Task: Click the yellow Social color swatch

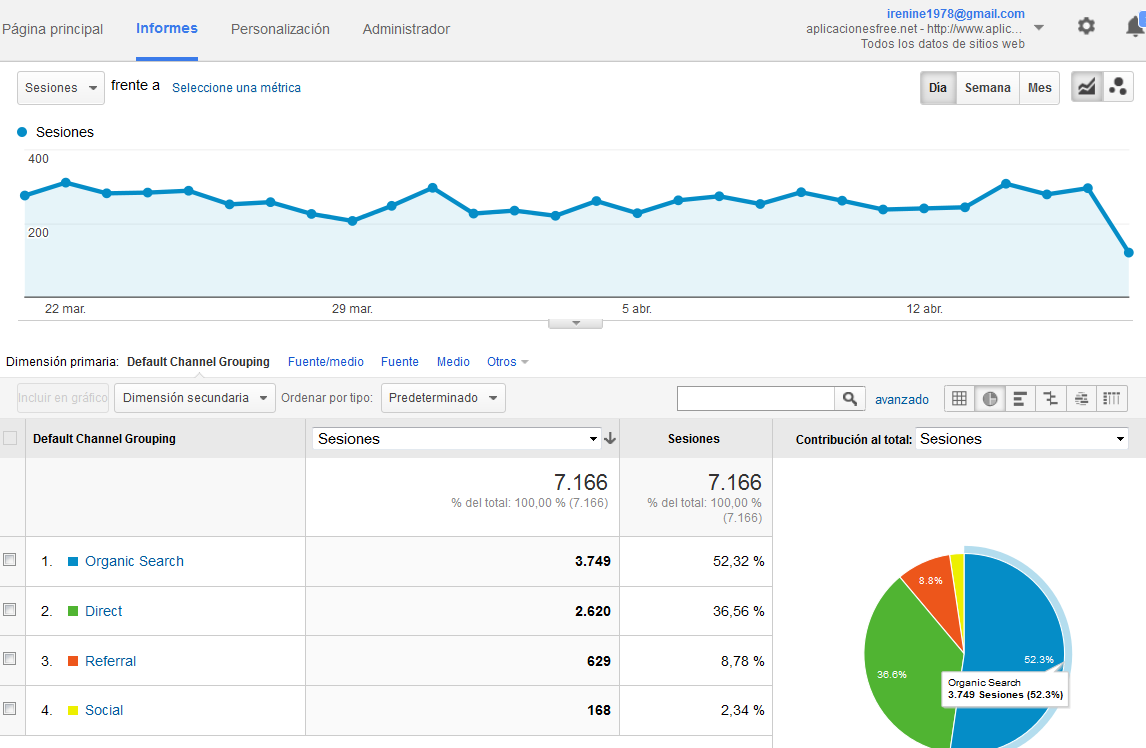Action: coord(73,710)
